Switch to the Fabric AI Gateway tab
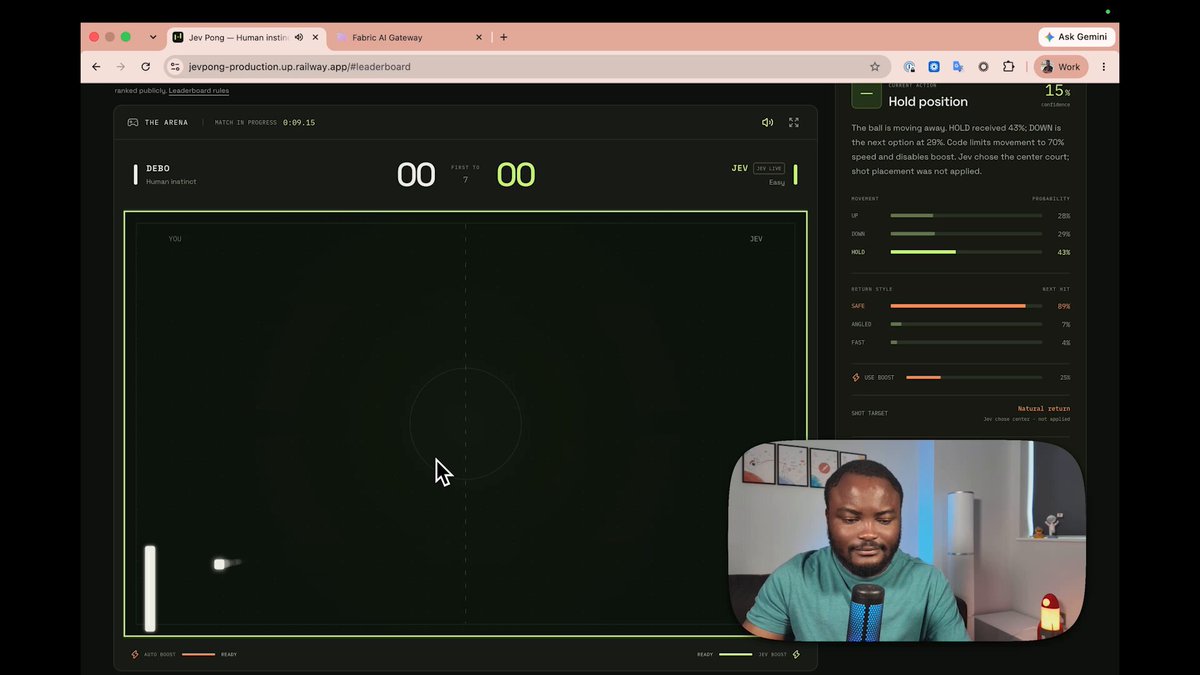Image resolution: width=1200 pixels, height=675 pixels. (410, 37)
